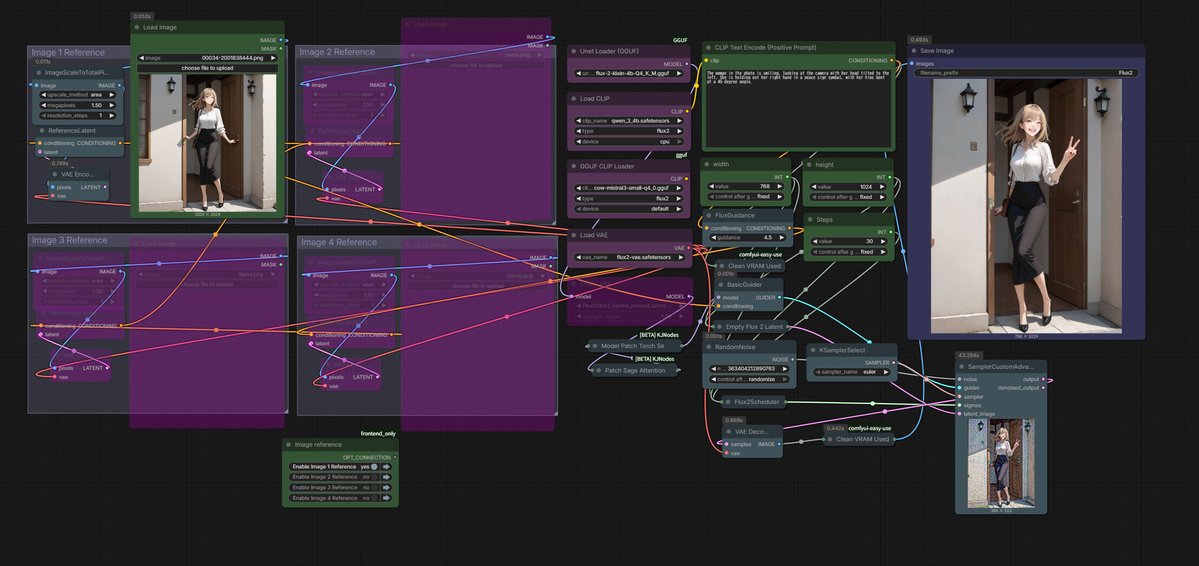The height and width of the screenshot is (566, 1199).
Task: Click the resolution_steps value field
Action: [x=79, y=115]
